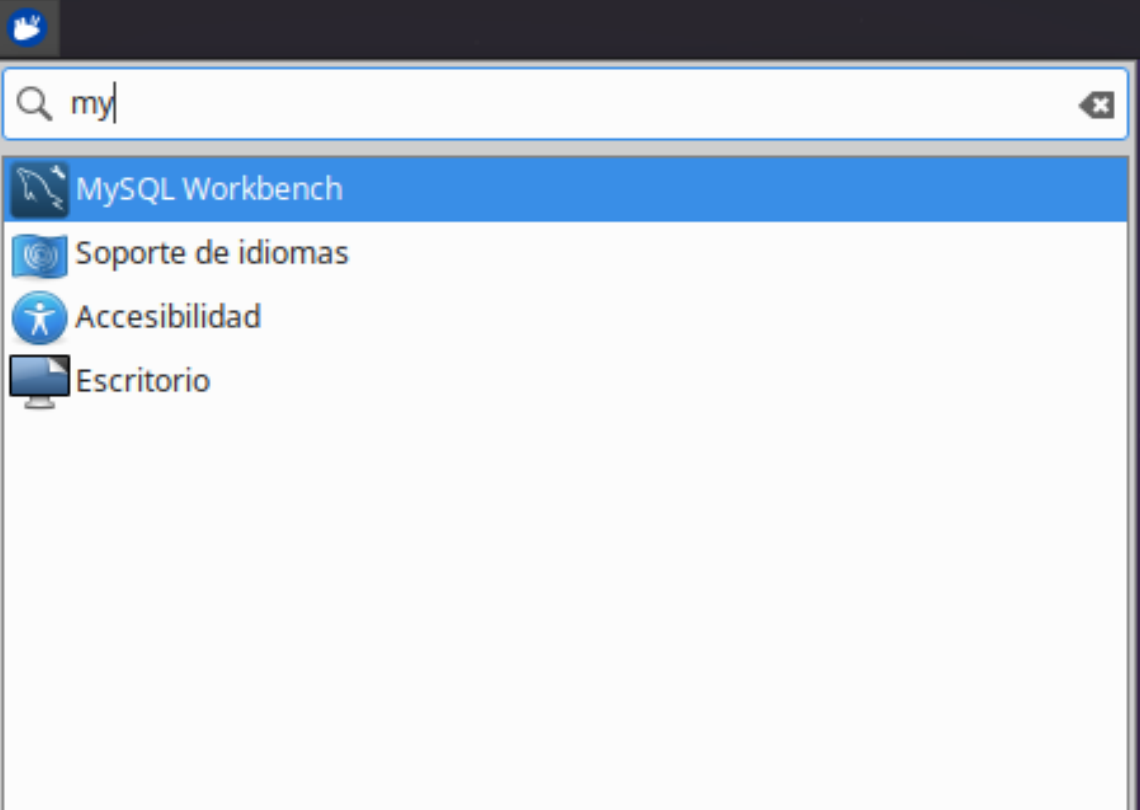Click the empty results area below Escritorio
The height and width of the screenshot is (810, 1140).
tap(570, 600)
